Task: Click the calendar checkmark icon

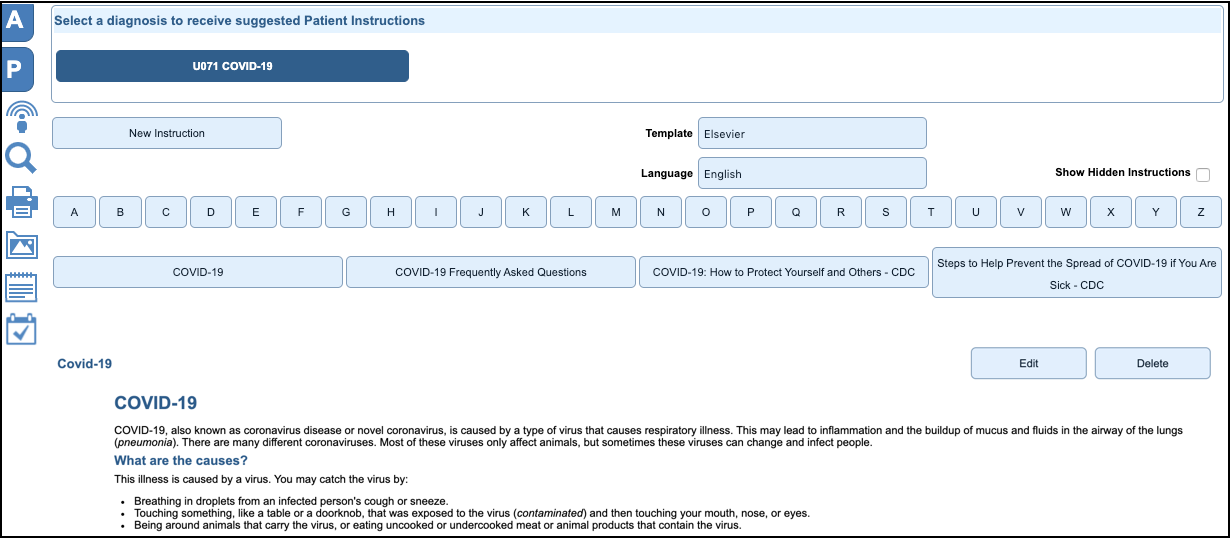Action: (21, 329)
